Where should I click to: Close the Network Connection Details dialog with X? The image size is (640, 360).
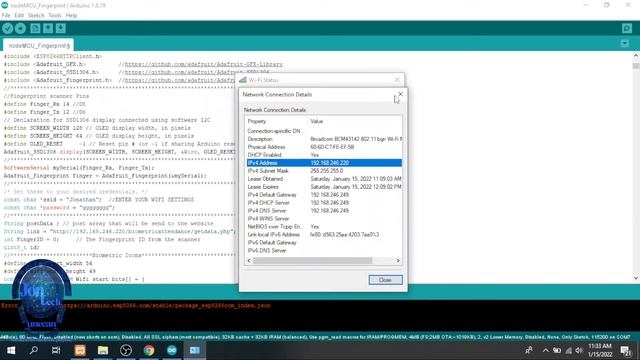400,94
